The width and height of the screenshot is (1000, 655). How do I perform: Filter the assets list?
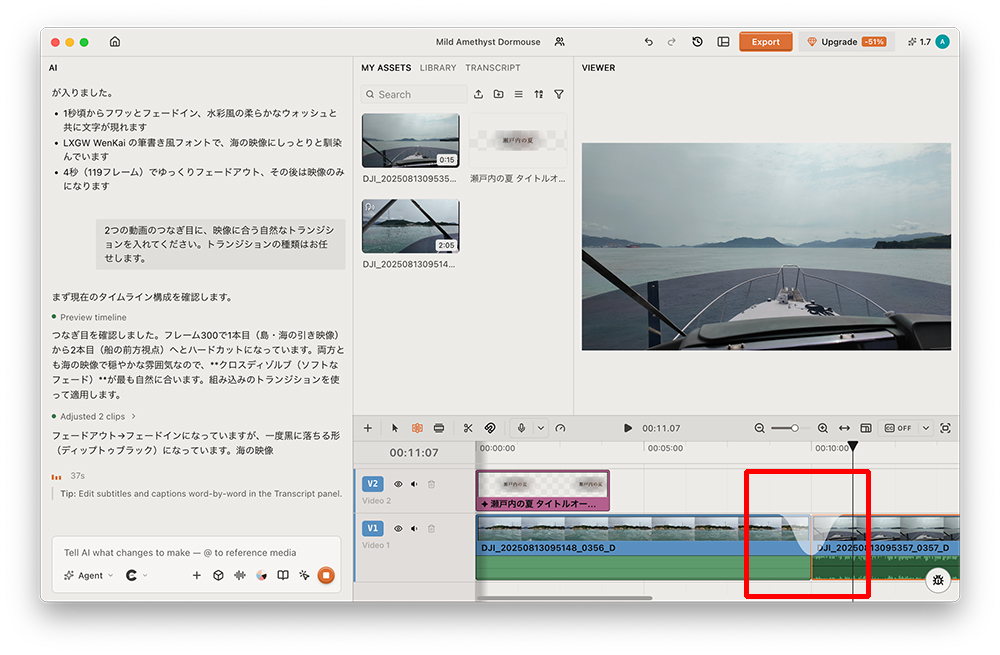pos(559,94)
